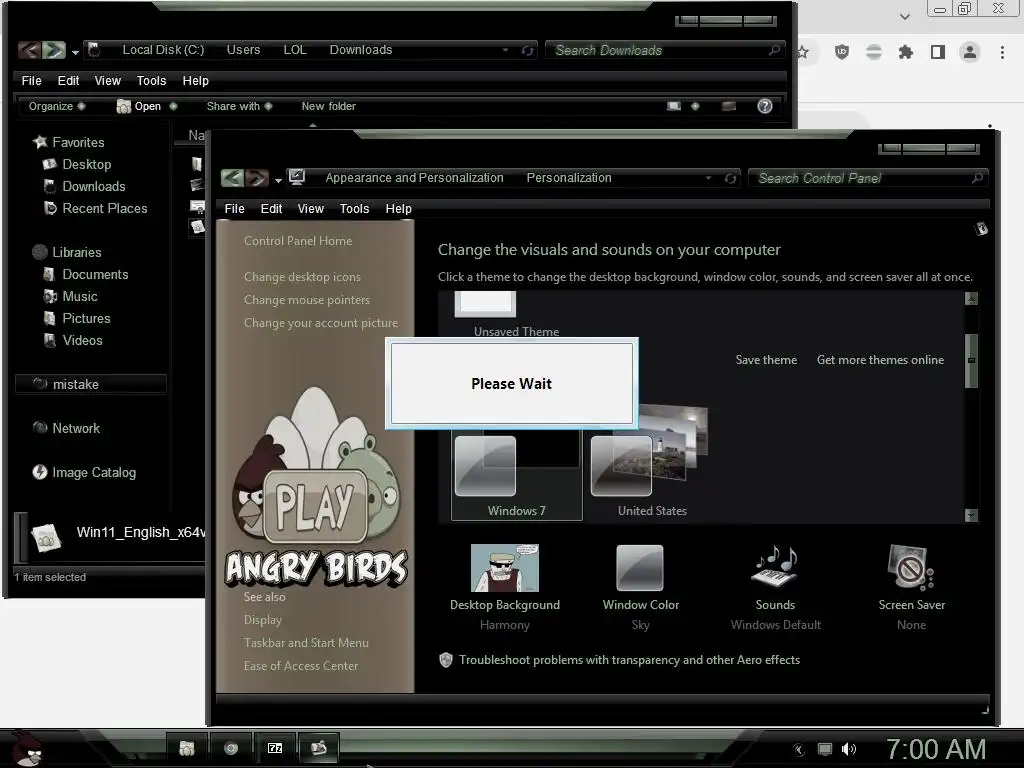Click Back arrow in Downloads window
The image size is (1024, 768).
29,50
